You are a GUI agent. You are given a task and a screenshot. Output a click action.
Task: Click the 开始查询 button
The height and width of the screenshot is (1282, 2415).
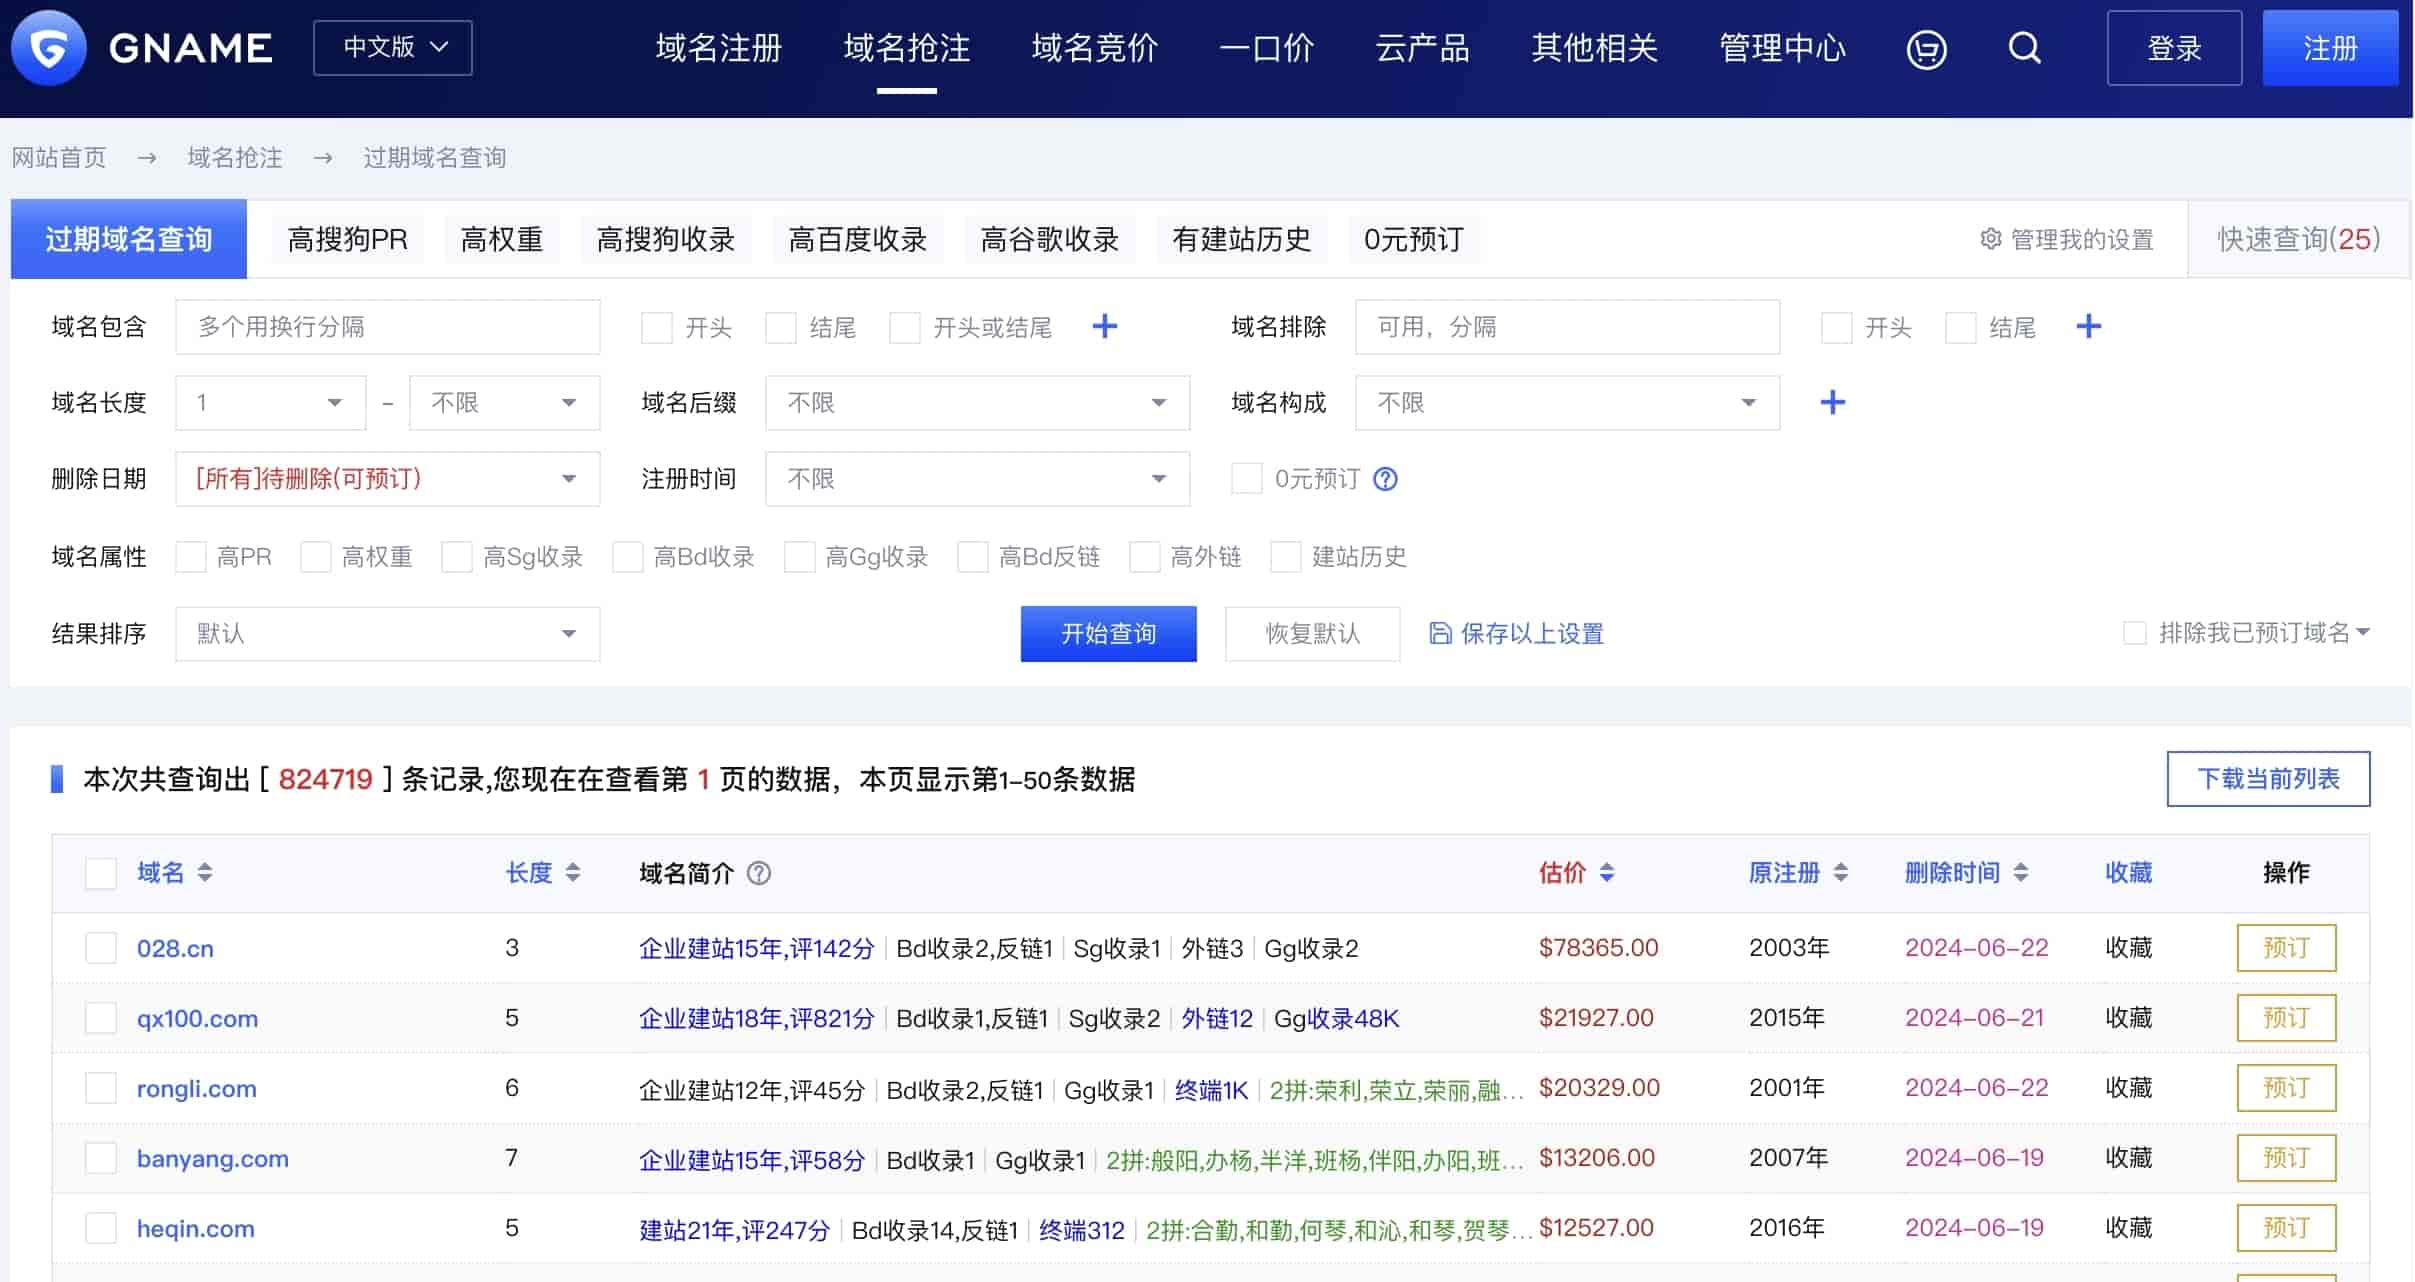tap(1108, 633)
